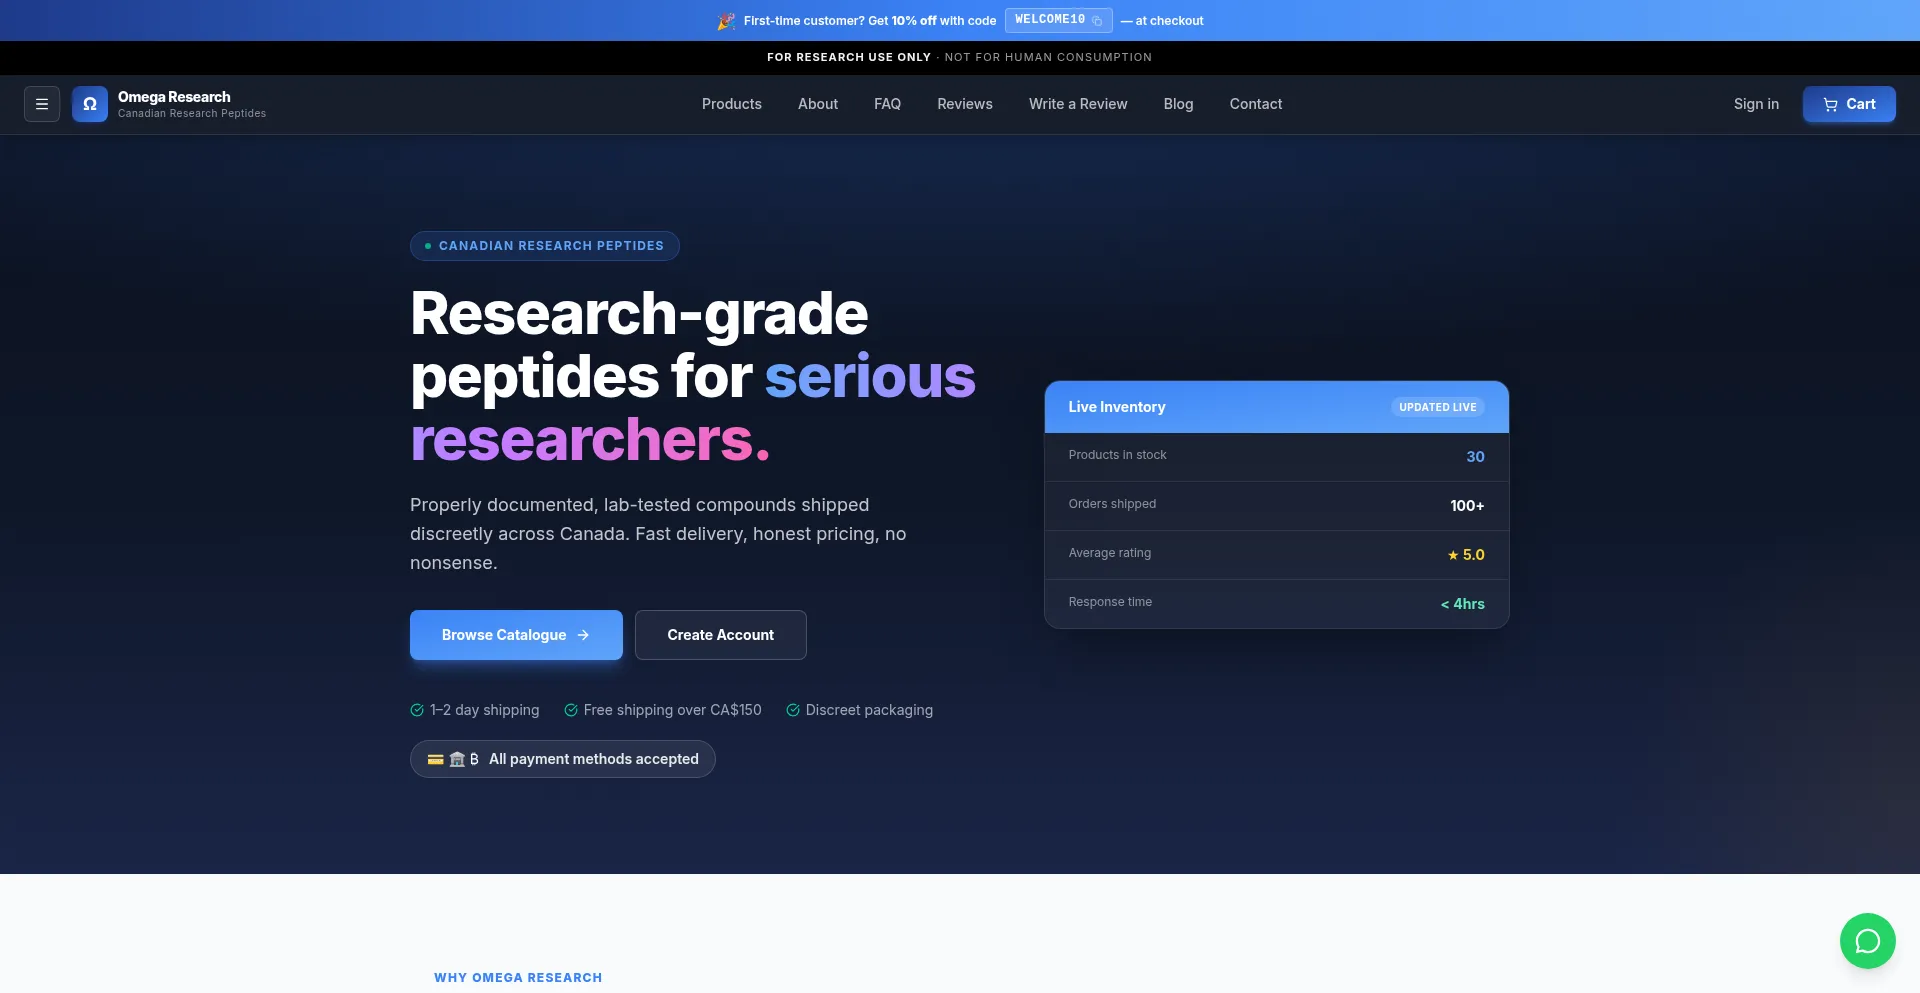Click Free shipping over CA$150 text

click(672, 710)
